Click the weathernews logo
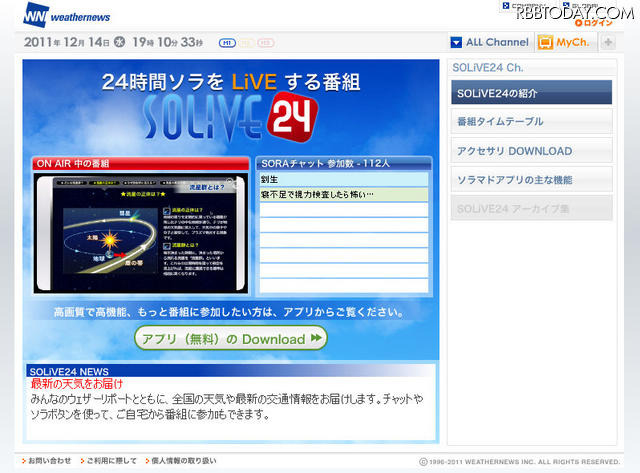Screen dimensions: 640x473 pos(67,15)
